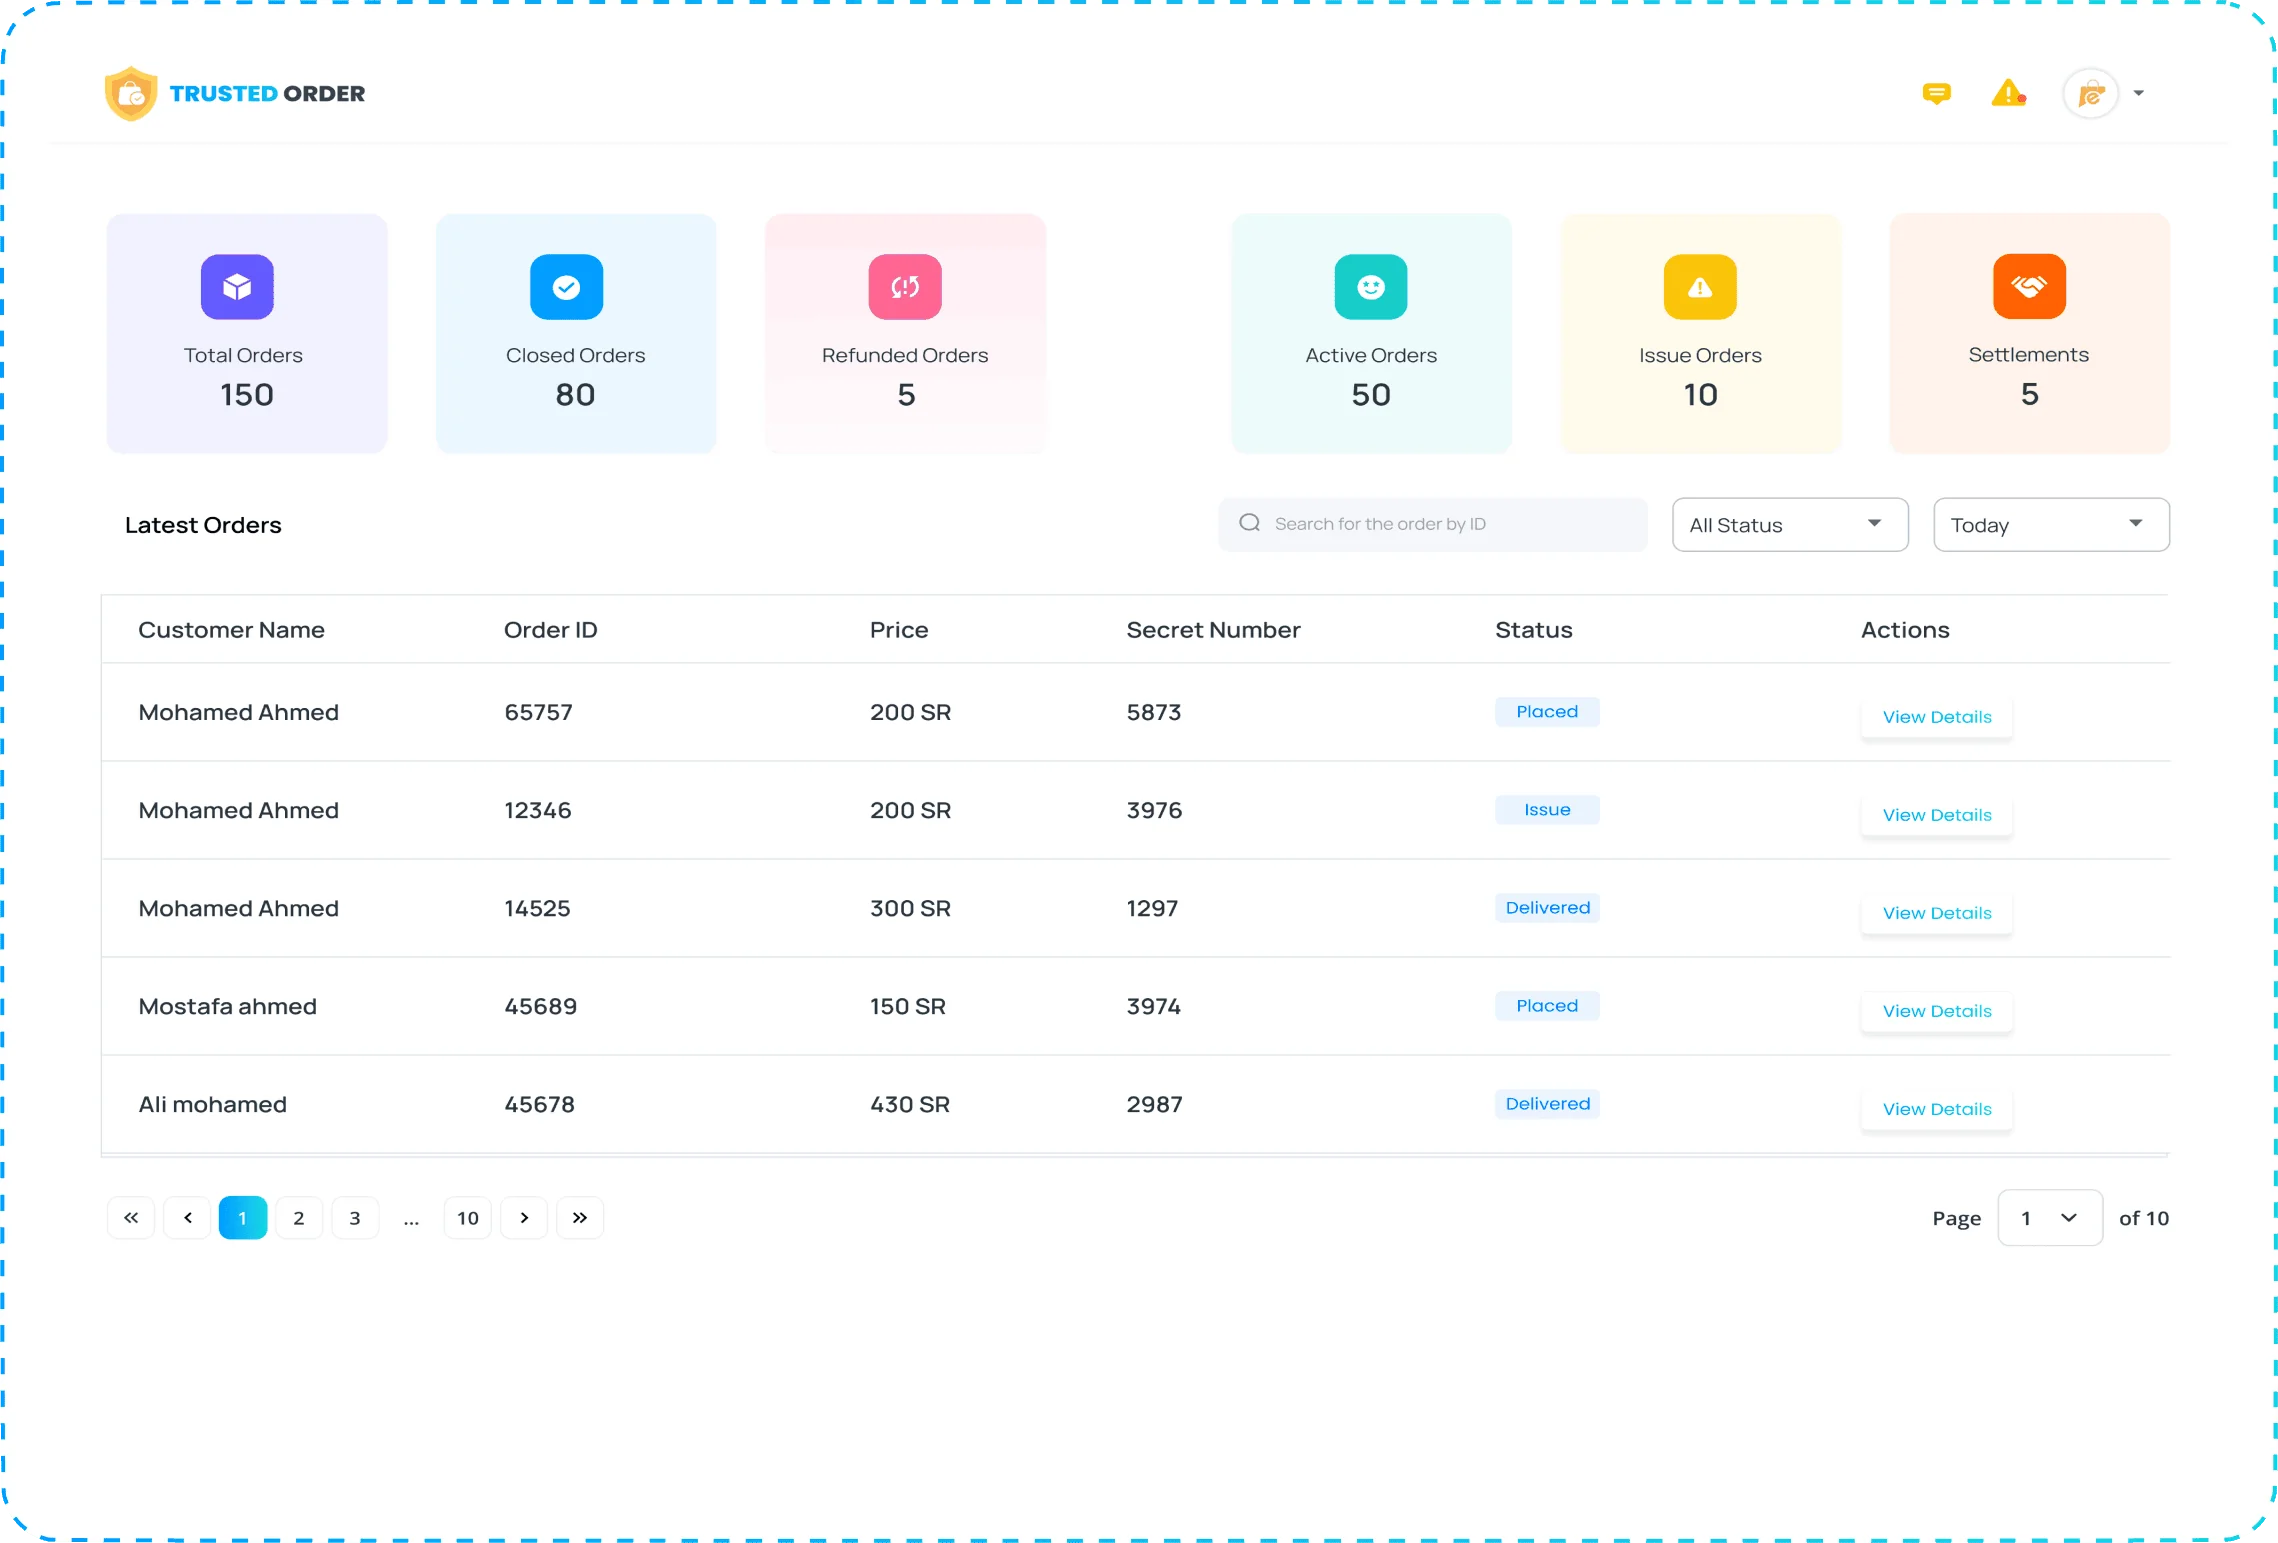Click the Active Orders smiley icon
2278x1543 pixels.
tap(1370, 287)
